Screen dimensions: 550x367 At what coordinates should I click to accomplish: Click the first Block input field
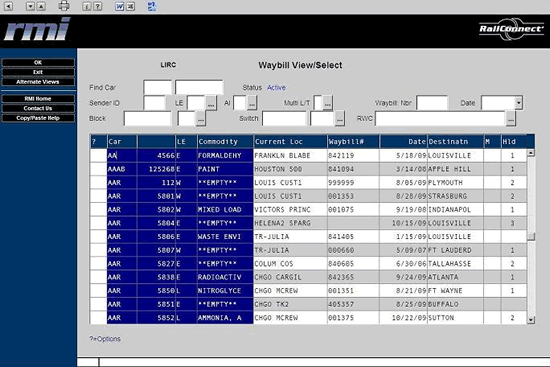point(148,119)
